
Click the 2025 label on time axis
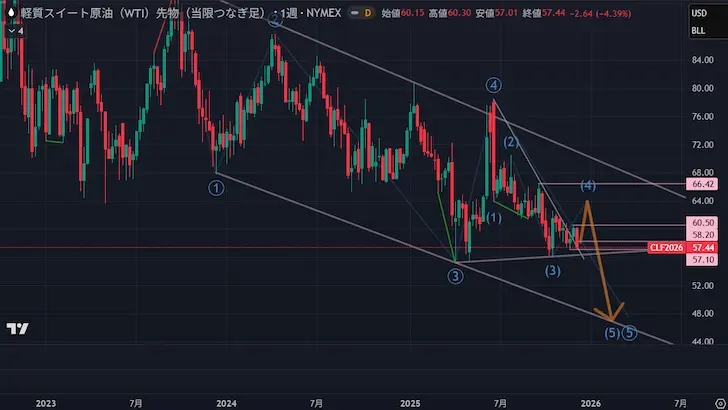pyautogui.click(x=408, y=402)
